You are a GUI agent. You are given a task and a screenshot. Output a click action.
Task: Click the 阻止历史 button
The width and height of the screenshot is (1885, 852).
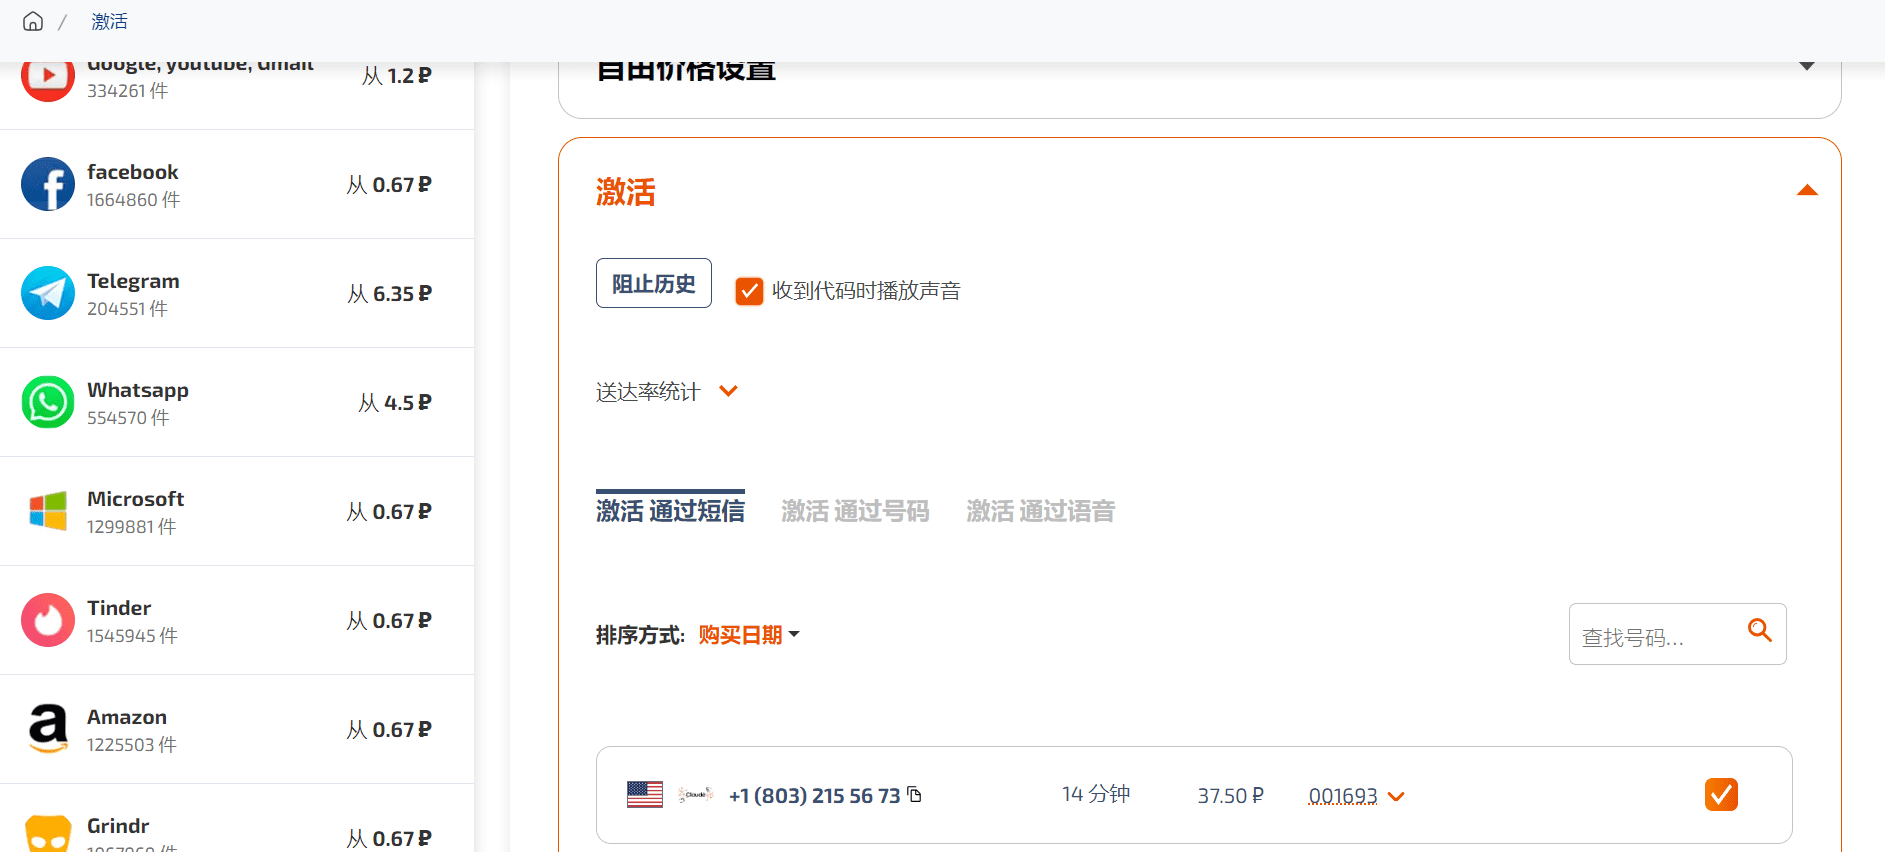click(654, 283)
